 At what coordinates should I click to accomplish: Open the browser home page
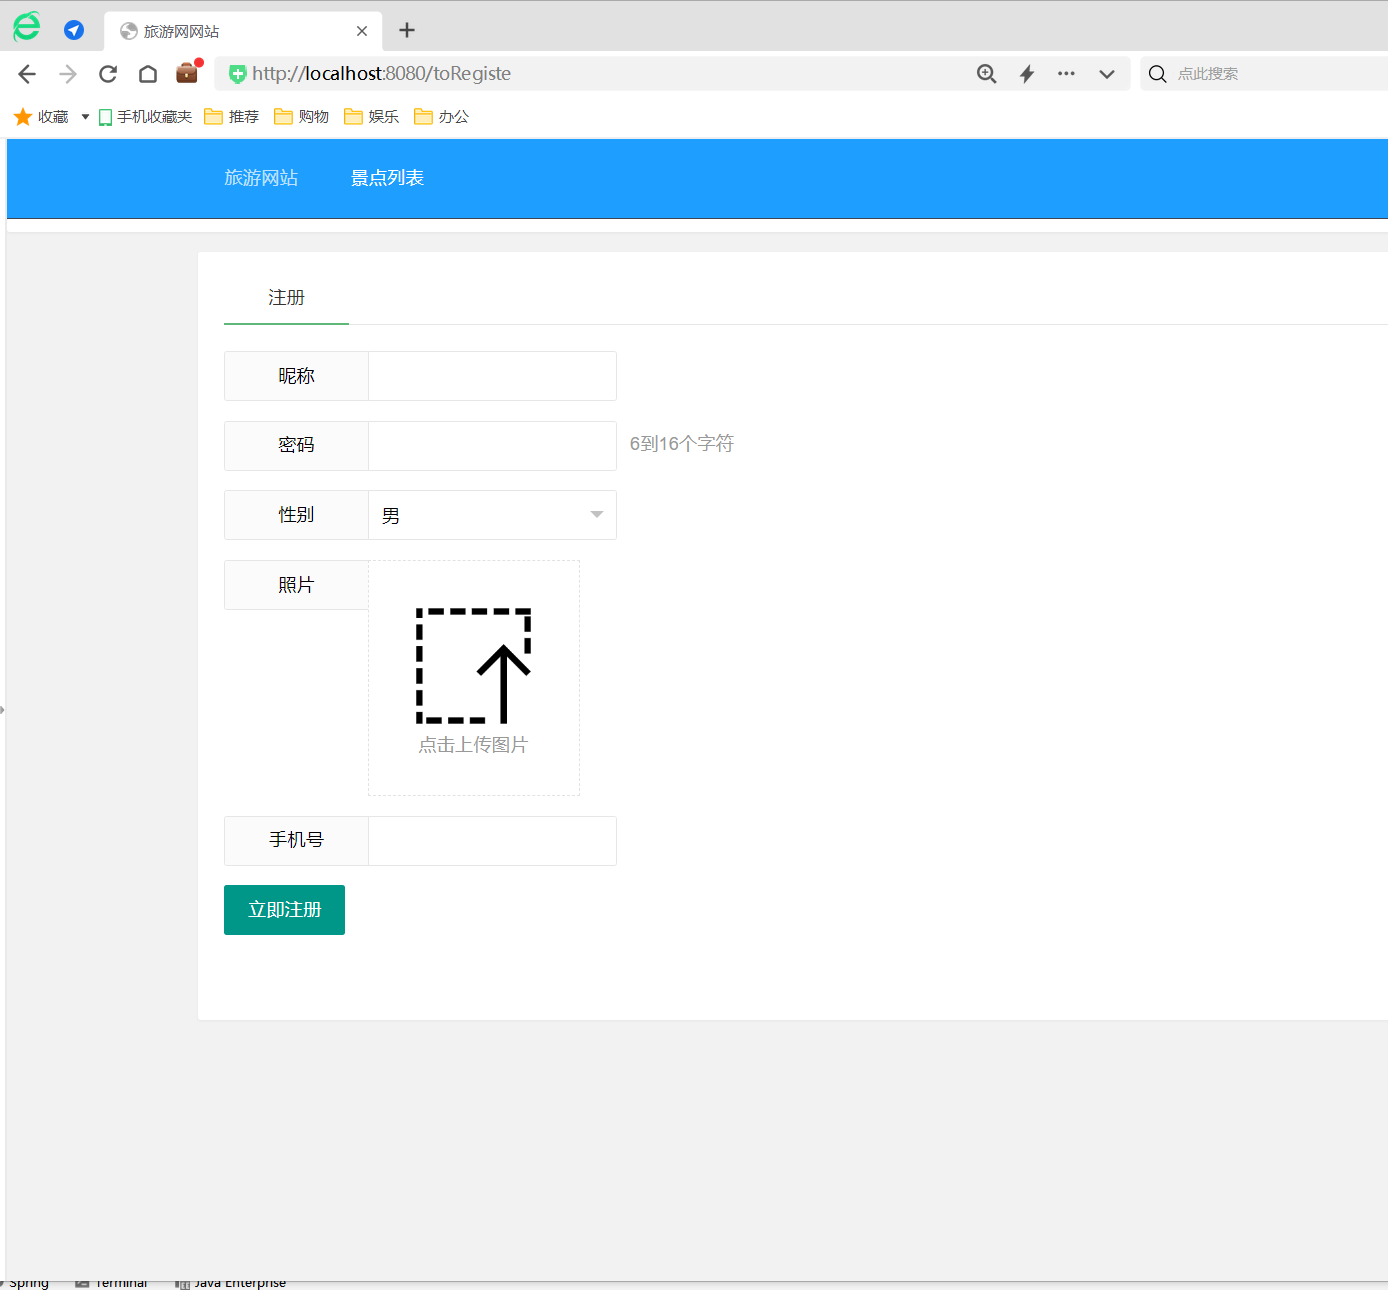(x=147, y=73)
